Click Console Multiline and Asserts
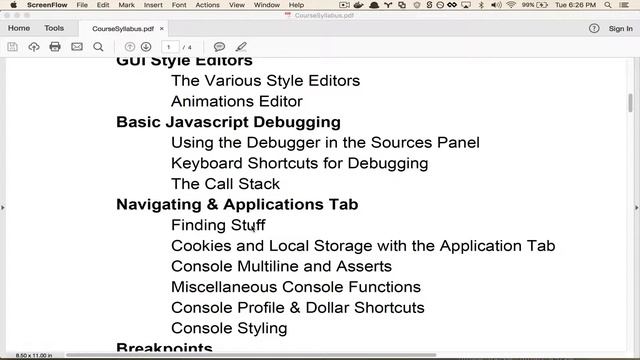 coord(281,266)
